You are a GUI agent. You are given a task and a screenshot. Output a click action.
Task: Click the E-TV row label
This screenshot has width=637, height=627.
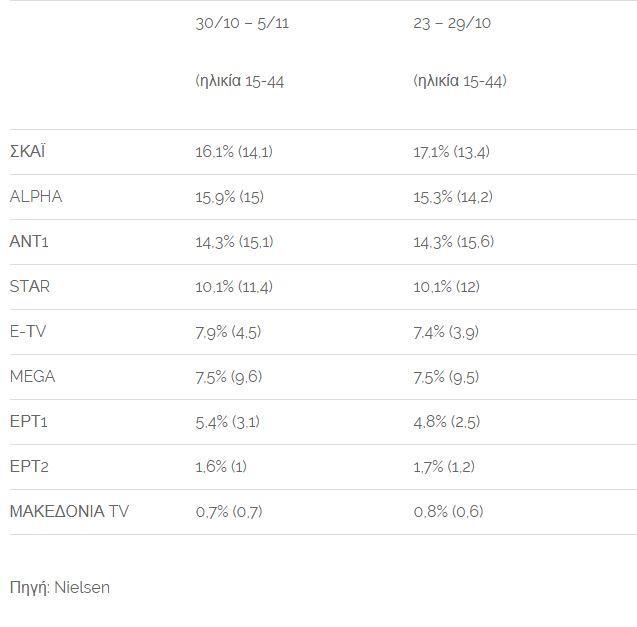click(28, 332)
